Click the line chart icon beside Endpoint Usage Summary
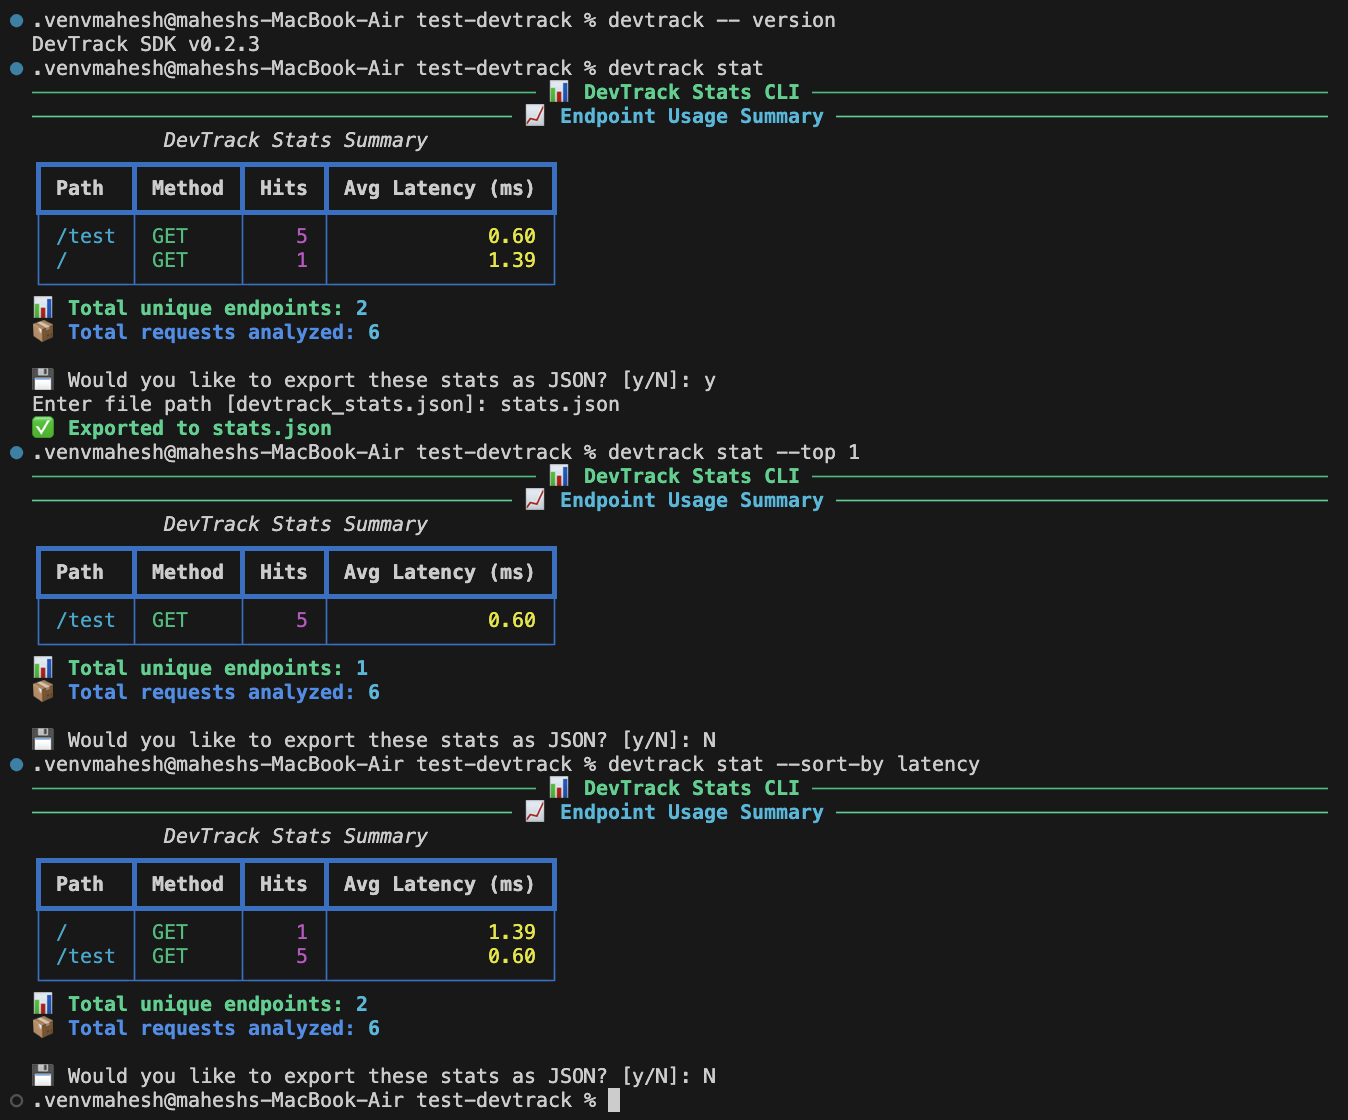This screenshot has width=1348, height=1120. click(534, 116)
